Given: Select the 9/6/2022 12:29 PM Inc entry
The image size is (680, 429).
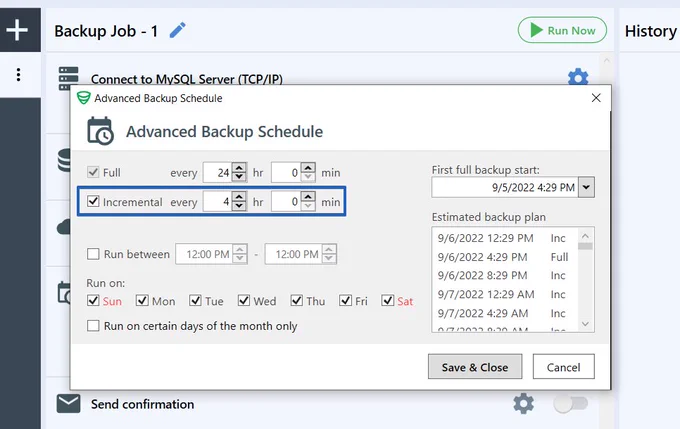Looking at the screenshot, I should (505, 238).
